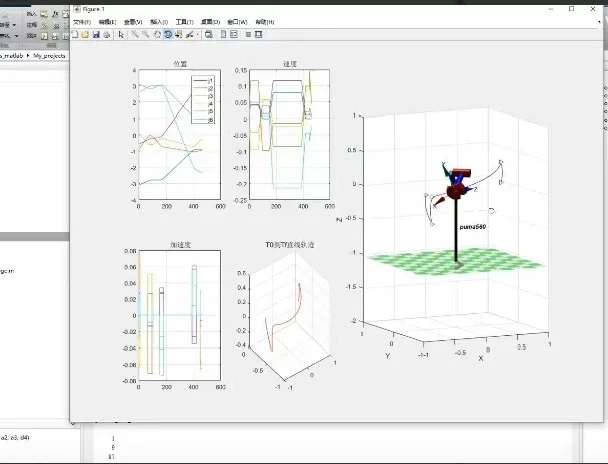
Task: Click the comment icon beside 注释
Action: [x=44, y=25]
